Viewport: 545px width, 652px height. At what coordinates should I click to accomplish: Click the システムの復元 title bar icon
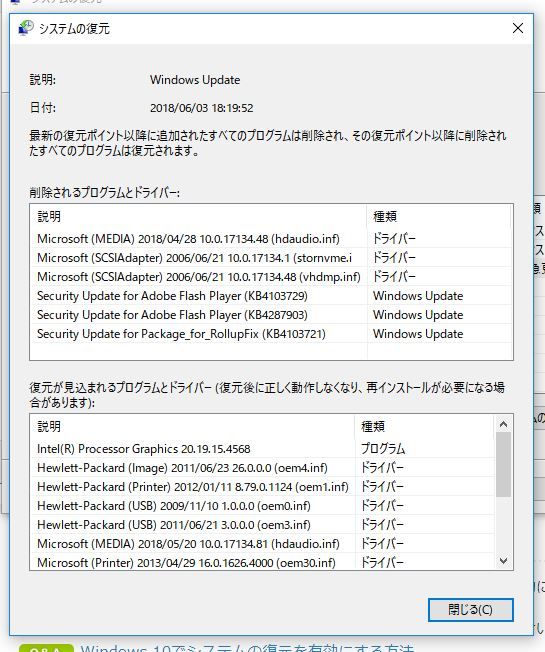[26, 28]
